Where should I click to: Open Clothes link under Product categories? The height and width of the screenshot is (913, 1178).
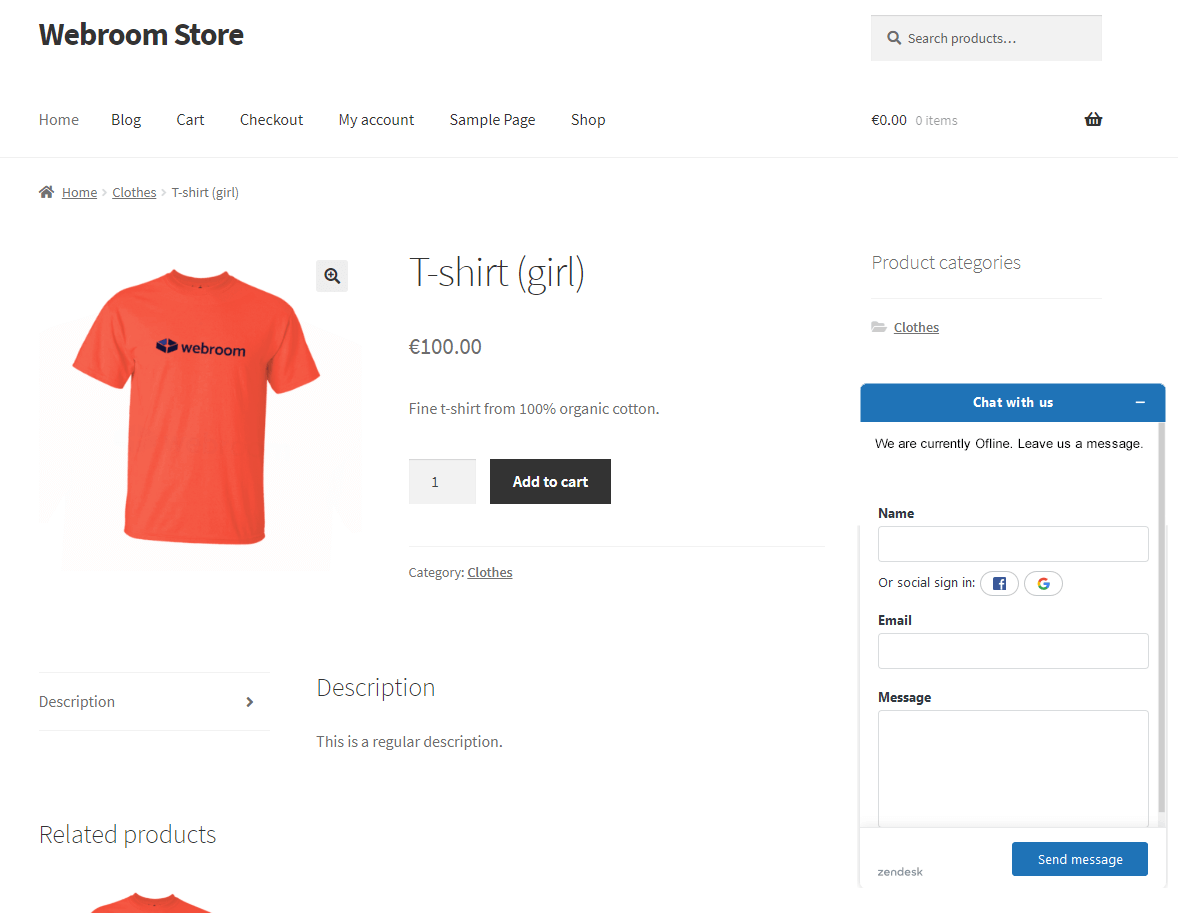tap(916, 327)
